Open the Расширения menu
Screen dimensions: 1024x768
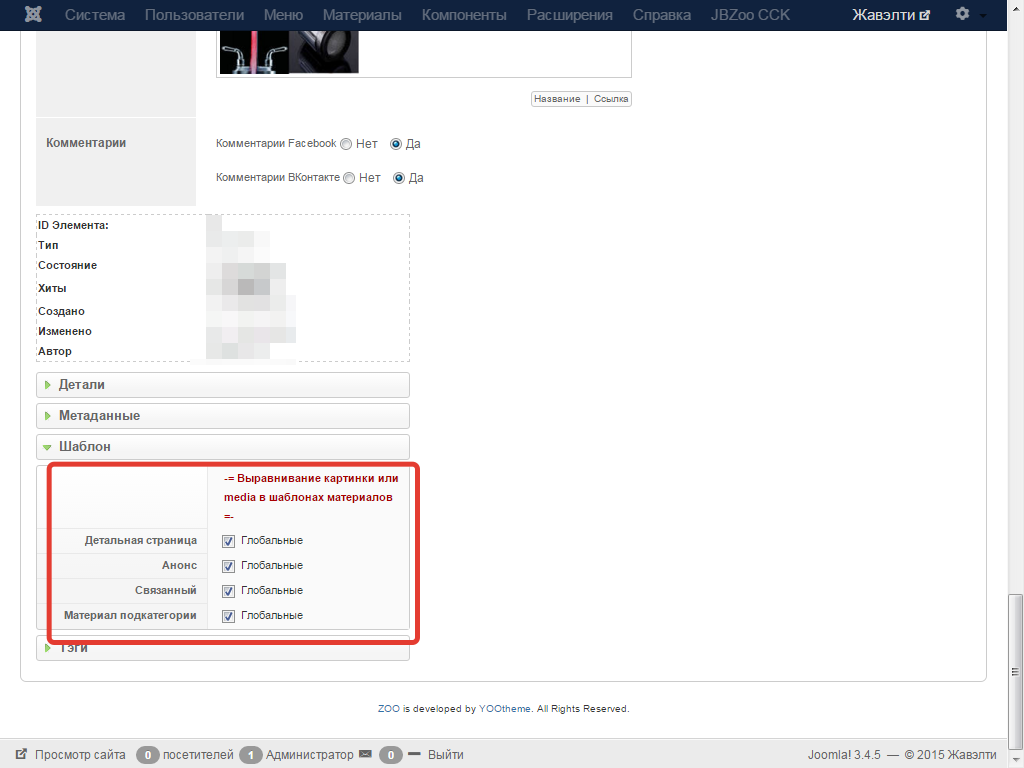click(x=569, y=15)
